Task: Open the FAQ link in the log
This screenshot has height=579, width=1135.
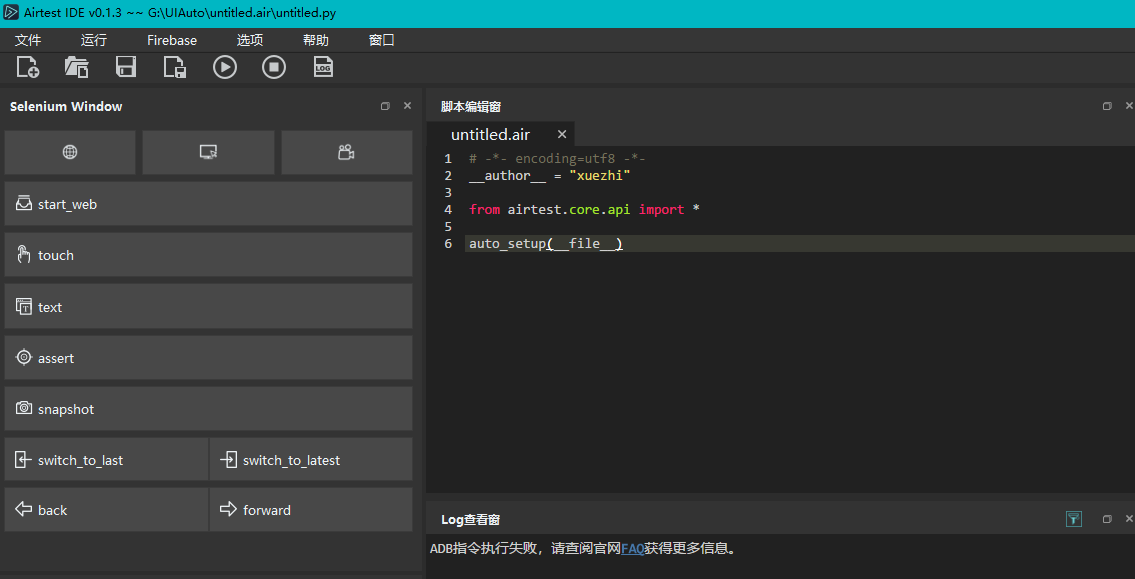Action: pos(633,549)
